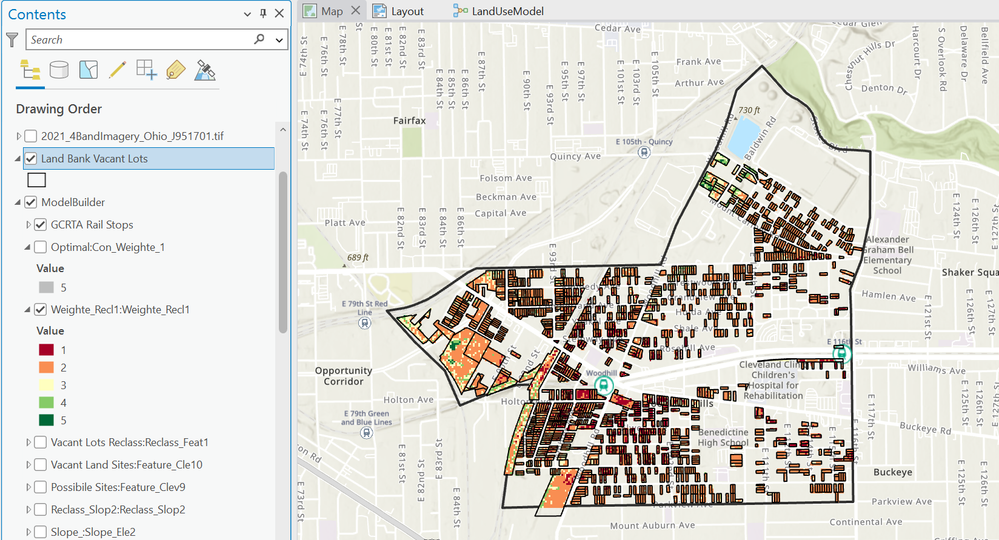The width and height of the screenshot is (999, 540).
Task: Open the search options dropdown arrow
Action: 279,40
